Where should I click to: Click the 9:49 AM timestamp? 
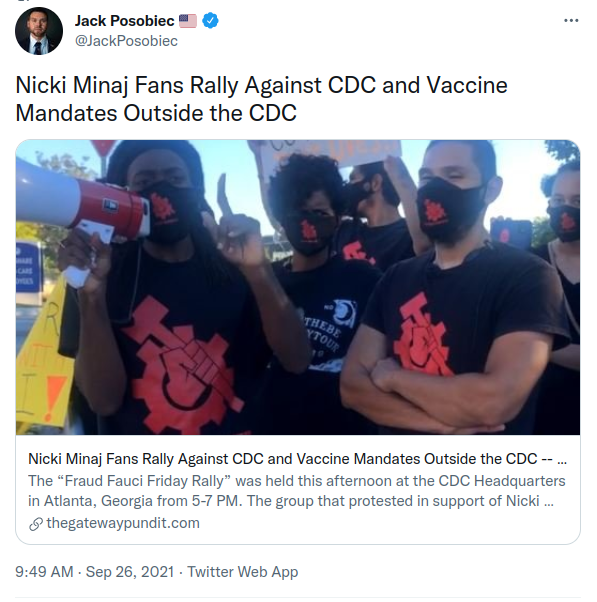point(44,572)
